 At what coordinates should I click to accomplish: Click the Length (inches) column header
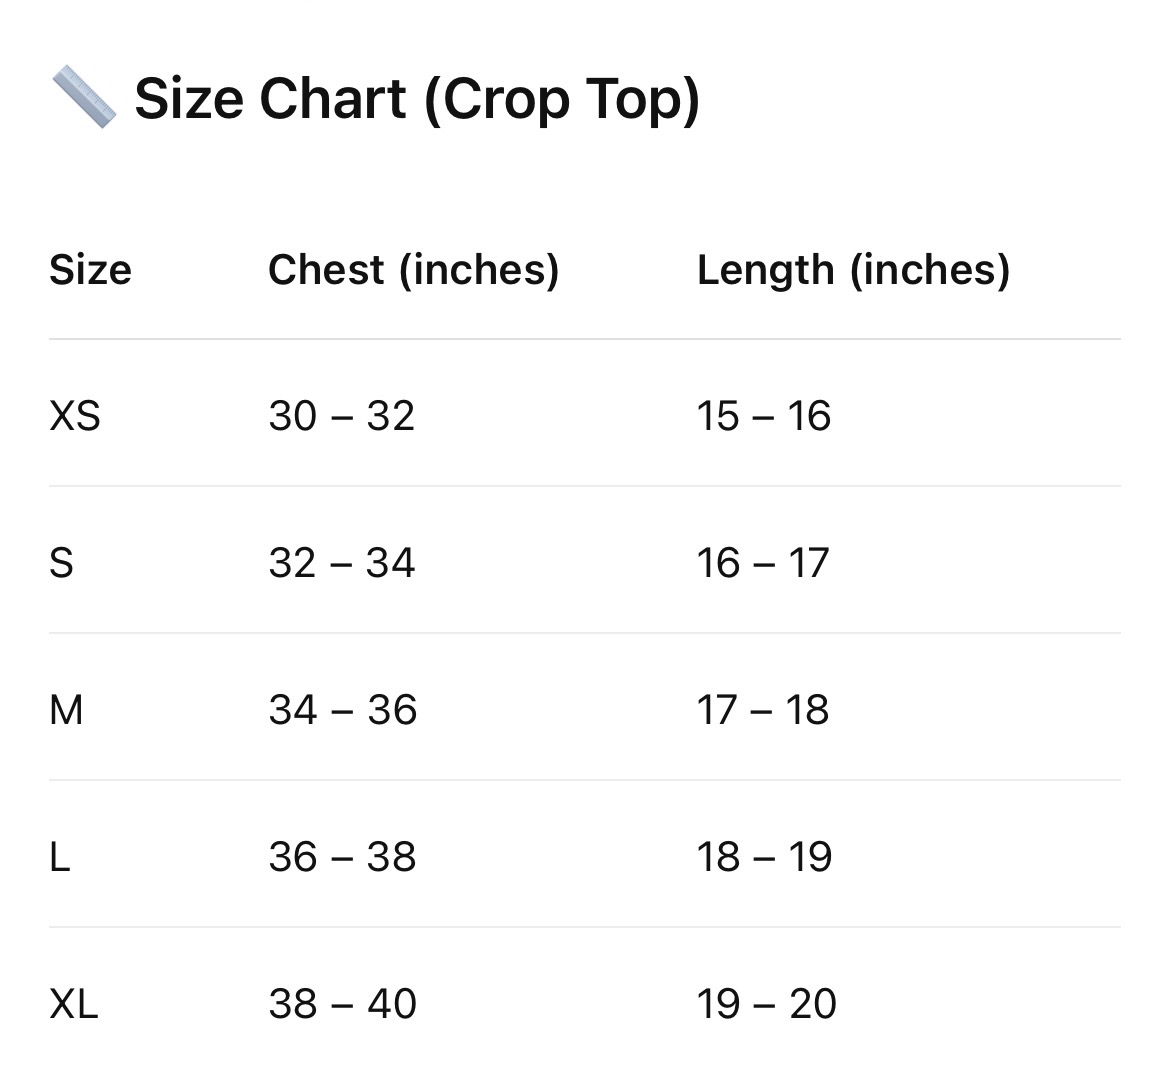click(x=854, y=270)
